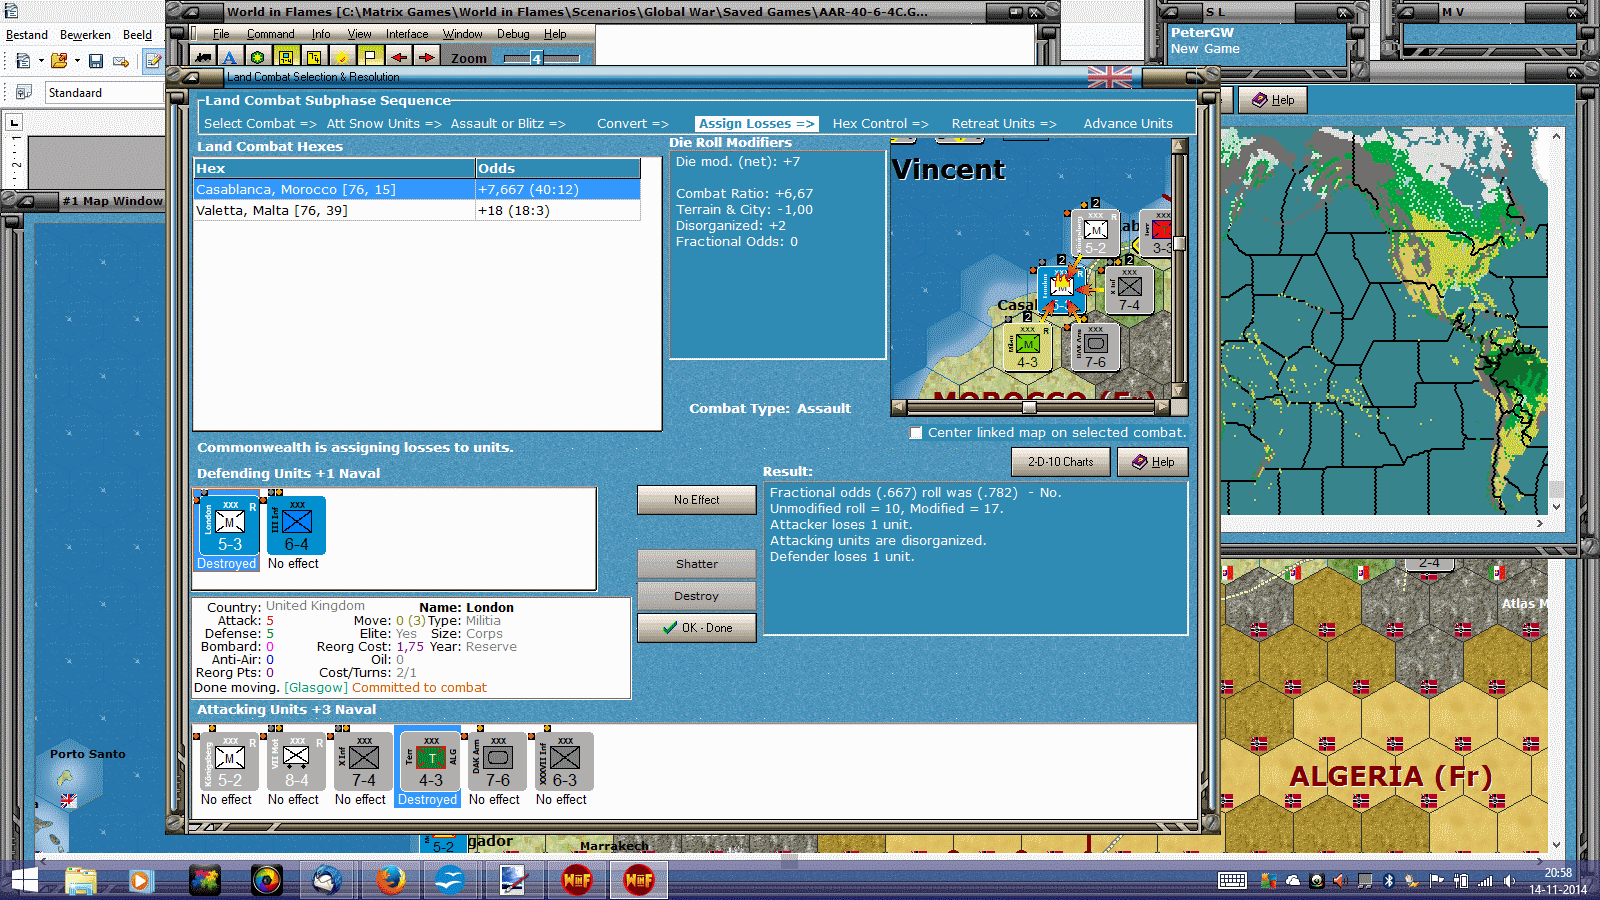Click the Windows Start button

coord(22,880)
